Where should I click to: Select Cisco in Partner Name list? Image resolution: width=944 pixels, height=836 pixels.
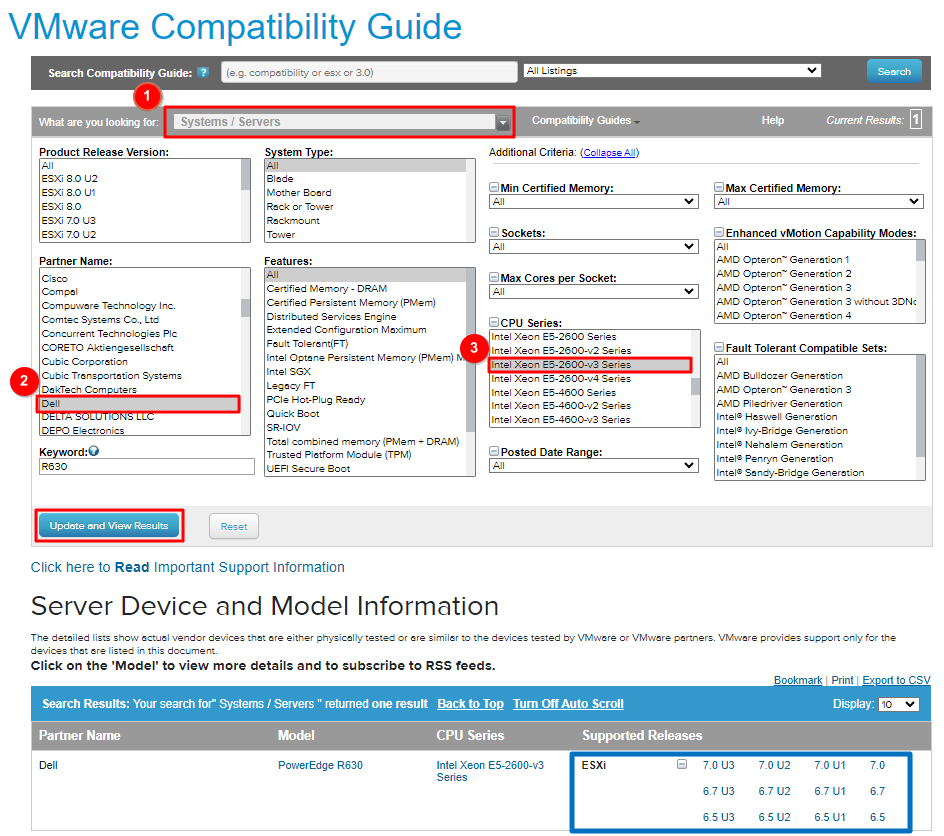coord(55,279)
